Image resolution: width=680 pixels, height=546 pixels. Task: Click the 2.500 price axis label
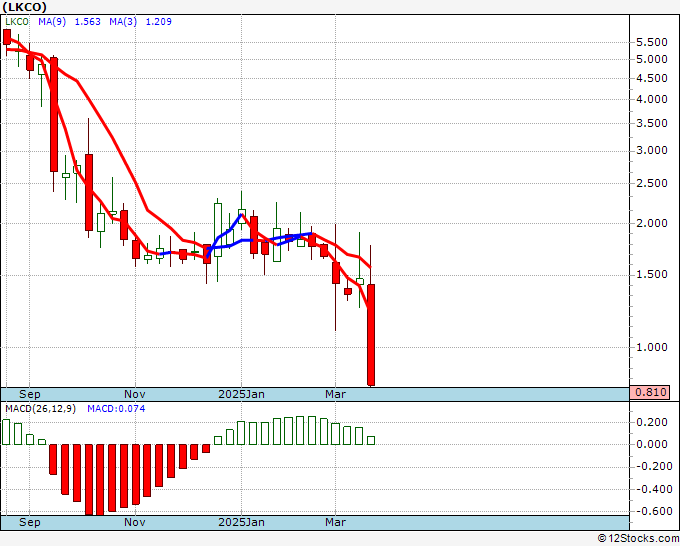point(651,183)
